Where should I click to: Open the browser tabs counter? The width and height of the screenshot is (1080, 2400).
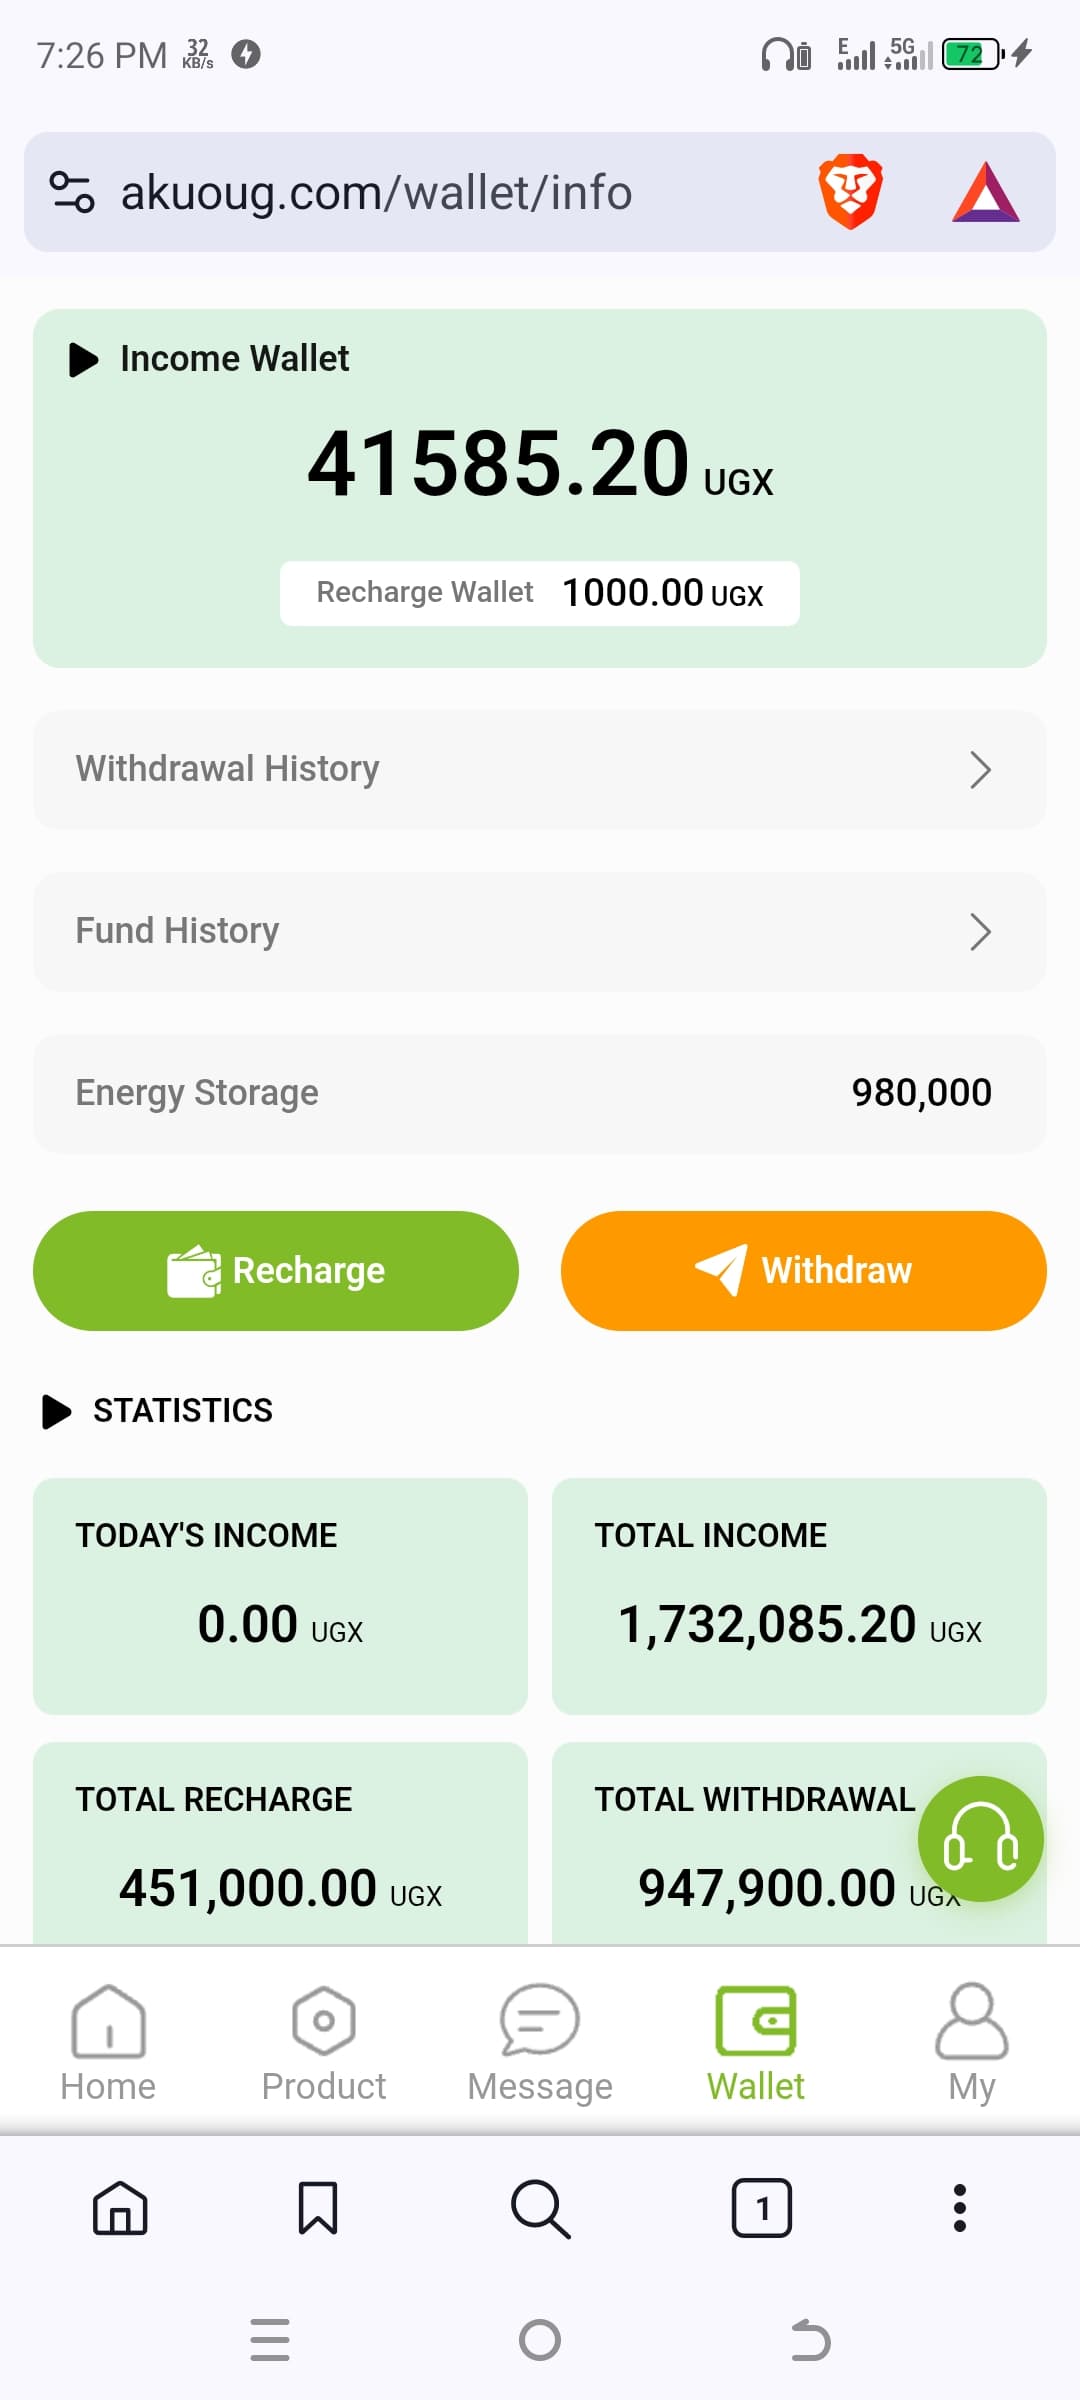coord(762,2207)
